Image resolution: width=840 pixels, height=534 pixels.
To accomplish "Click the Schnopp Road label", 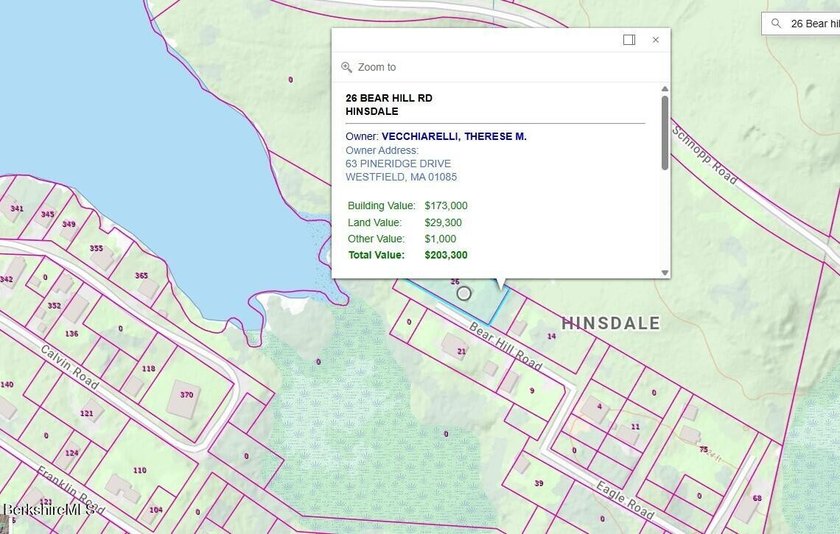I will click(704, 155).
